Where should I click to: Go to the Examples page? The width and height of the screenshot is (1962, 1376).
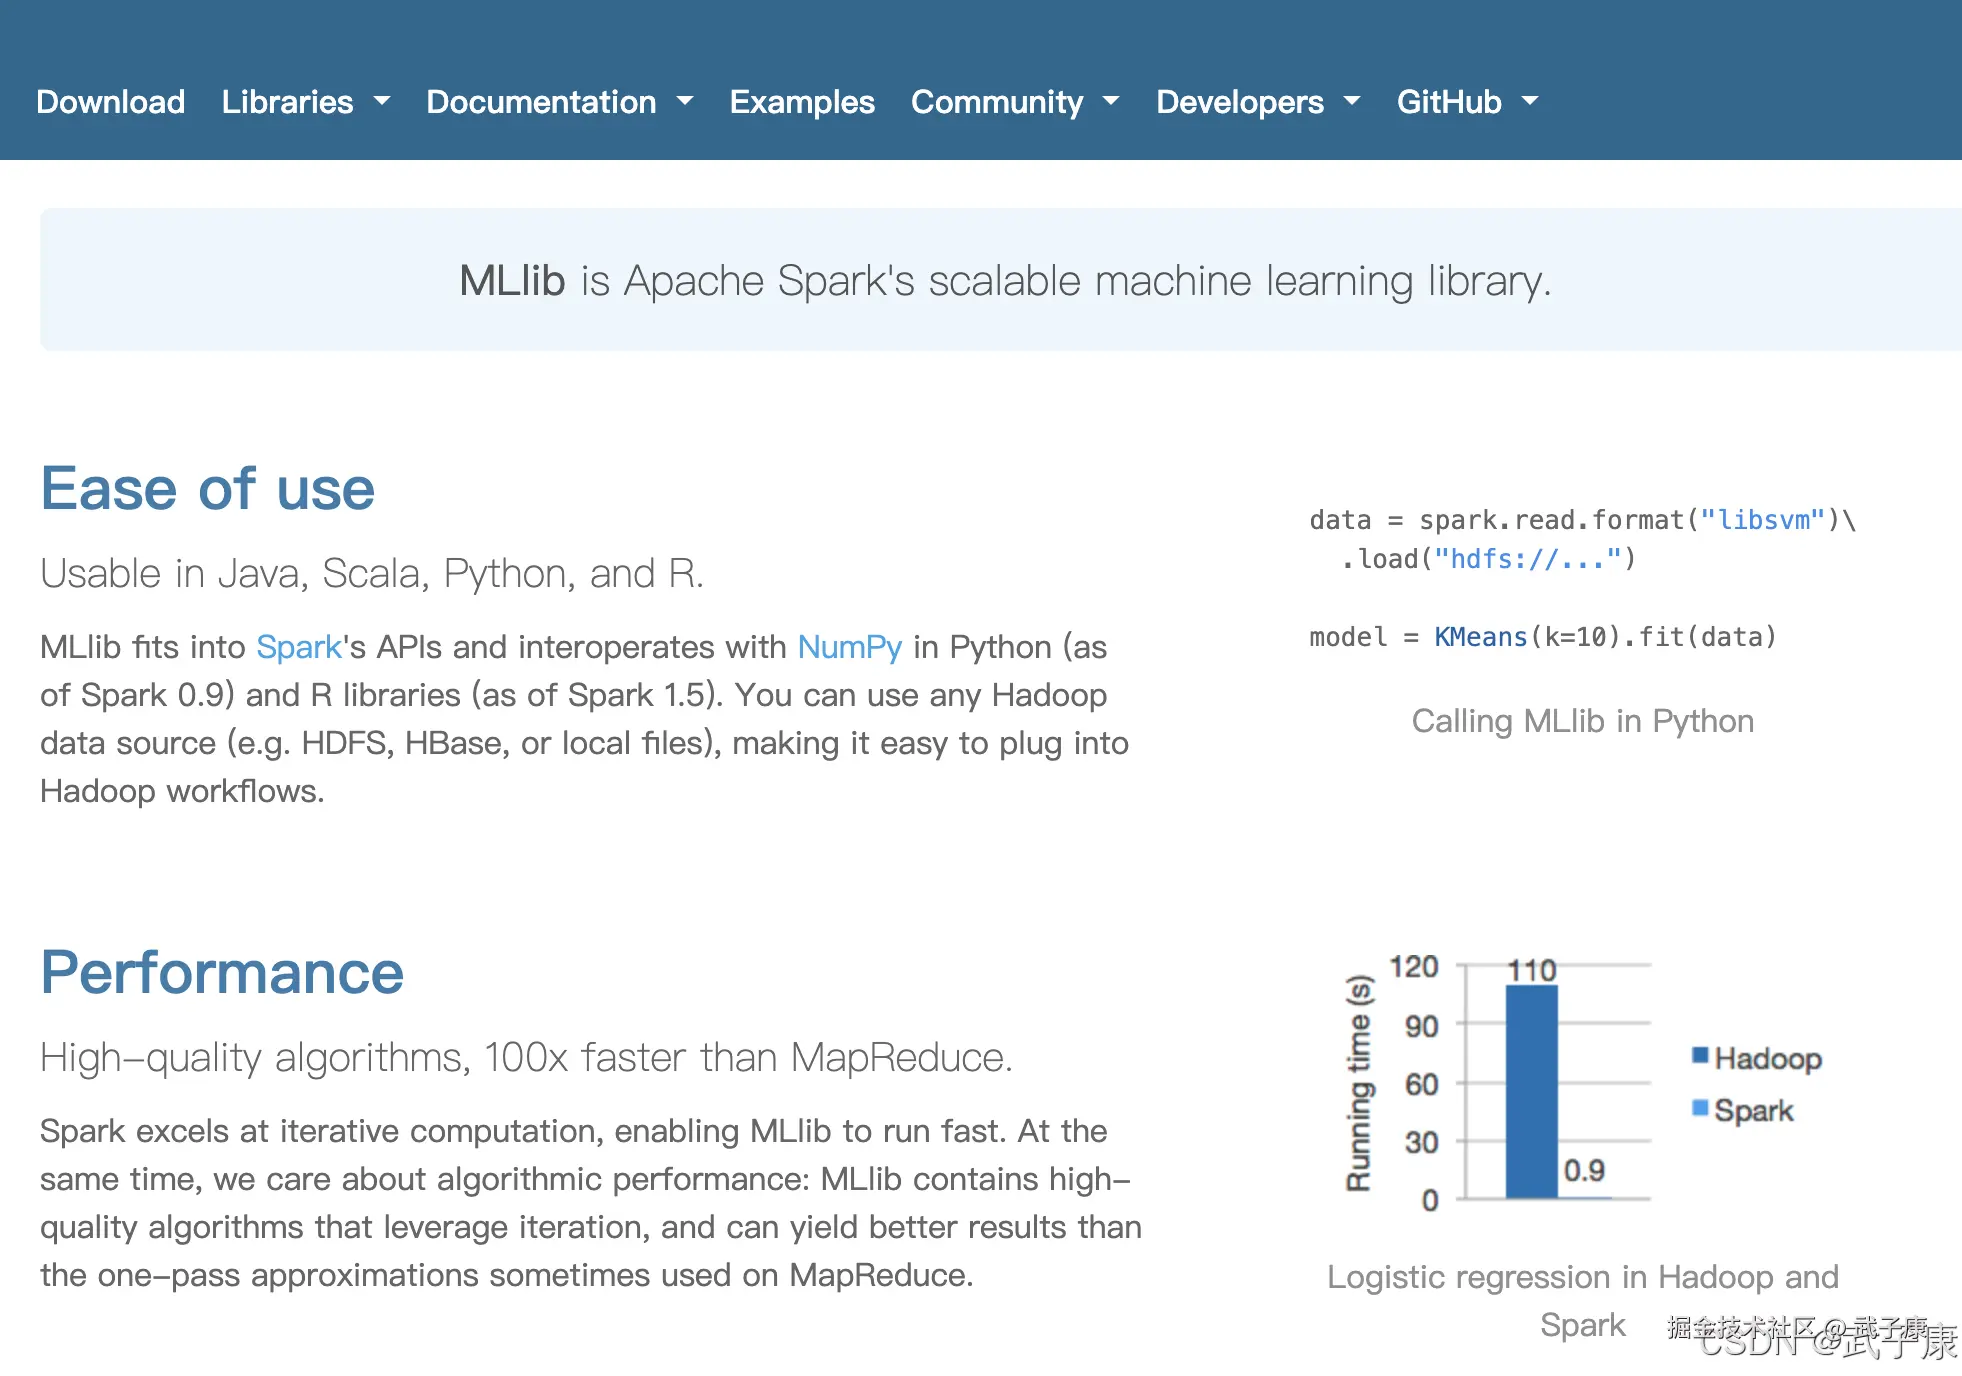802,102
